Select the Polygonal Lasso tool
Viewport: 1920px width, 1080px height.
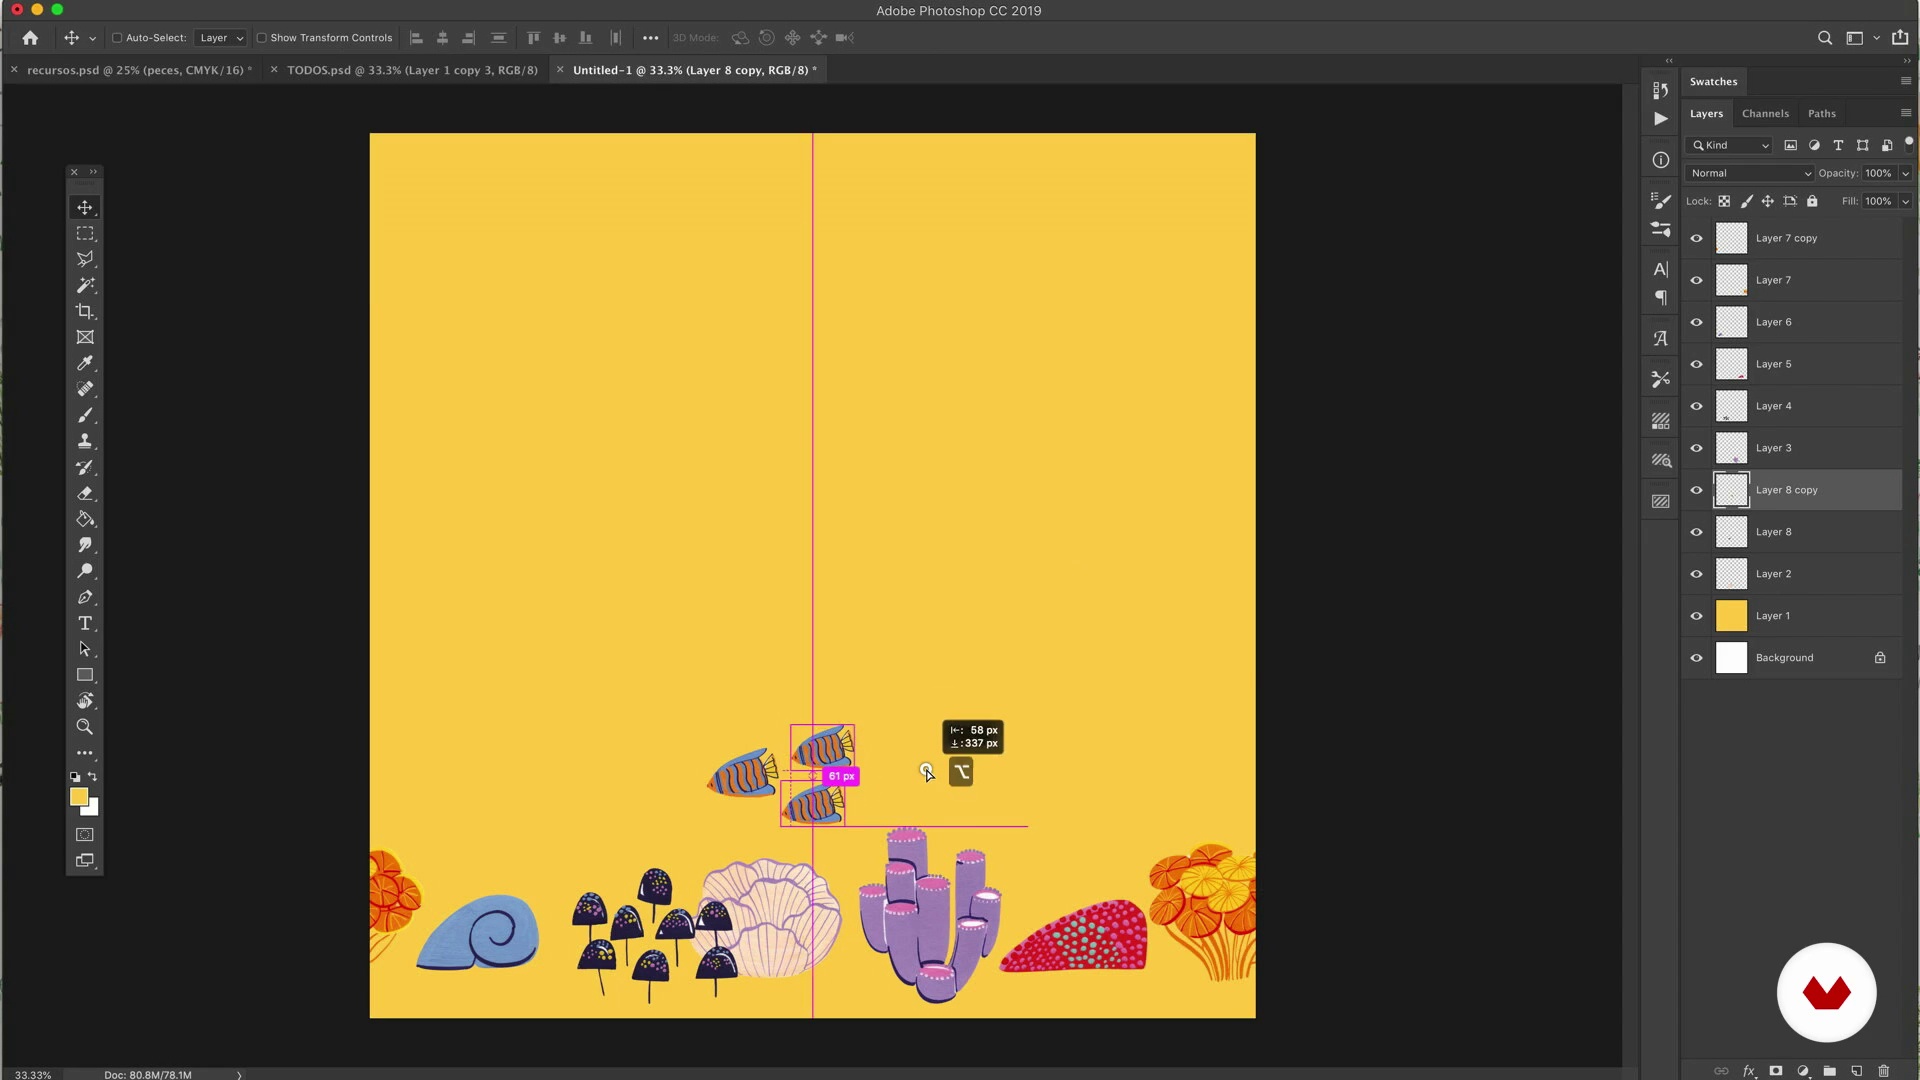(85, 259)
